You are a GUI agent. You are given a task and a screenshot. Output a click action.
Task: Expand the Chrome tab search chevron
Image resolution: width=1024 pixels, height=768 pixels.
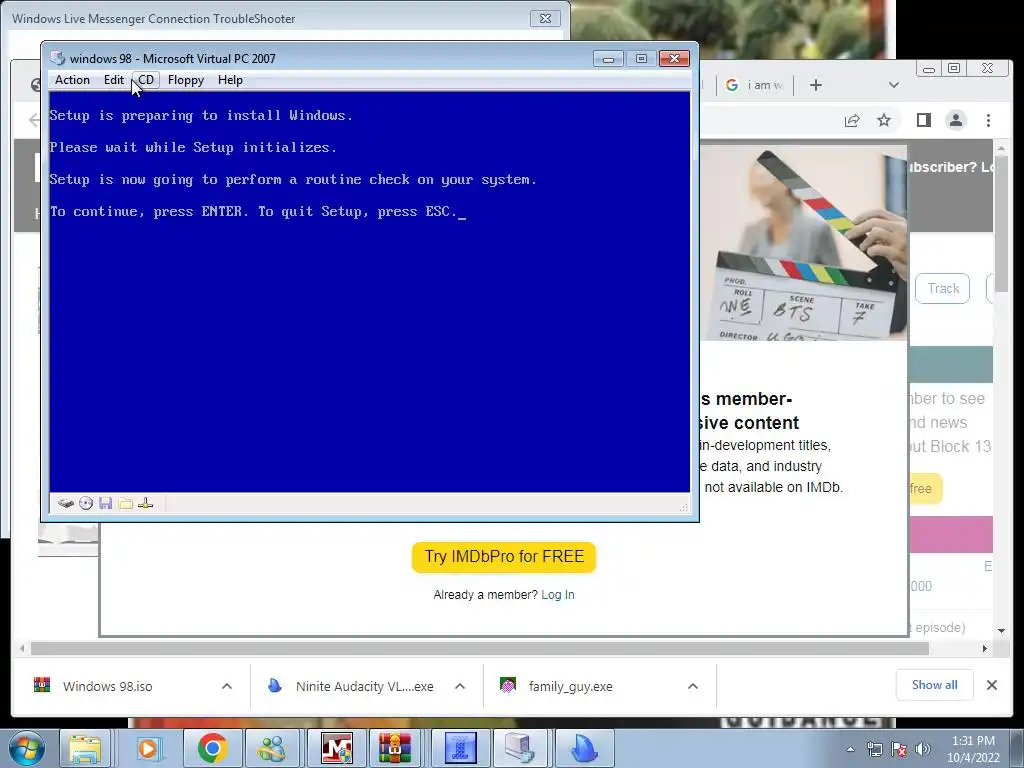pos(894,85)
